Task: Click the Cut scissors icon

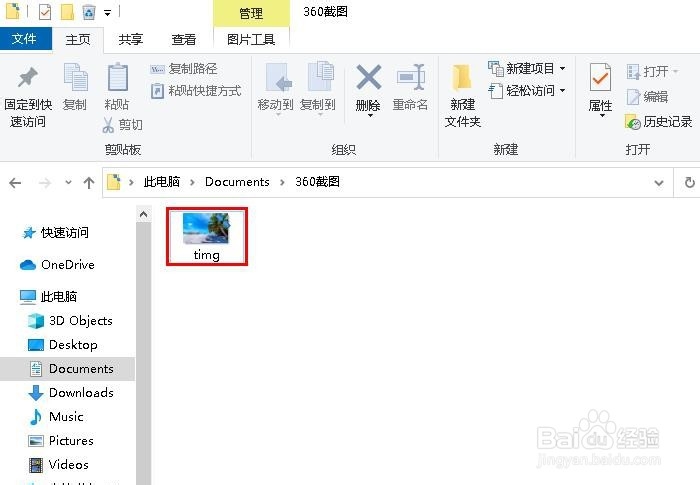Action: tap(108, 125)
